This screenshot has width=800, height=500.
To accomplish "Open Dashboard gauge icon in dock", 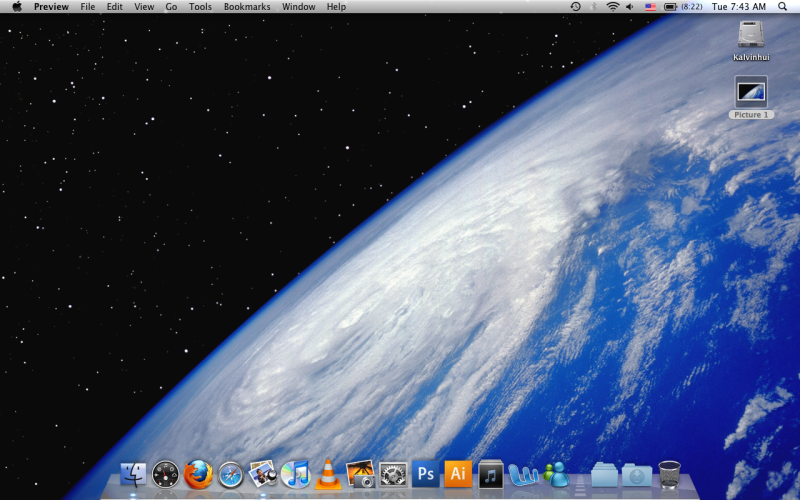I will click(x=166, y=473).
